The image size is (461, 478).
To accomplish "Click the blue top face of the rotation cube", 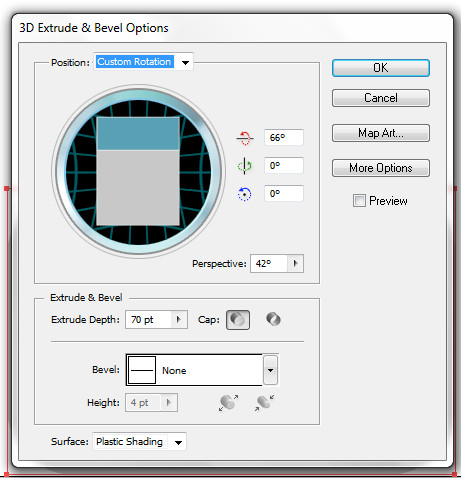I will tap(138, 133).
